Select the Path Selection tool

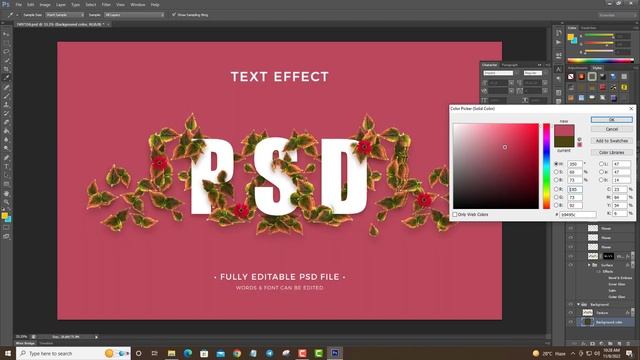click(6, 175)
